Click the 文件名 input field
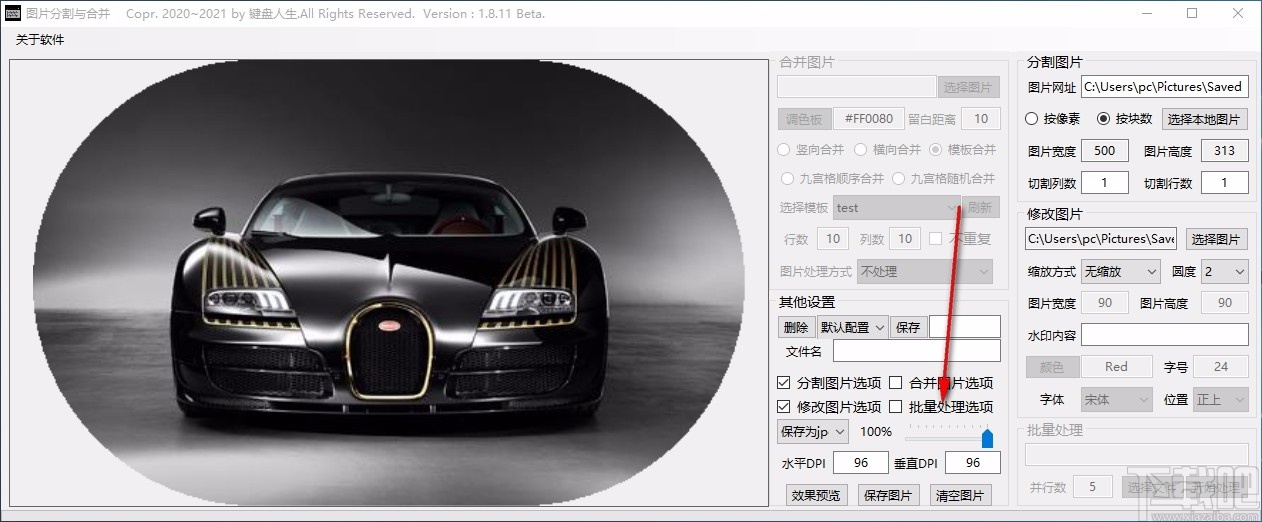 pyautogui.click(x=917, y=351)
